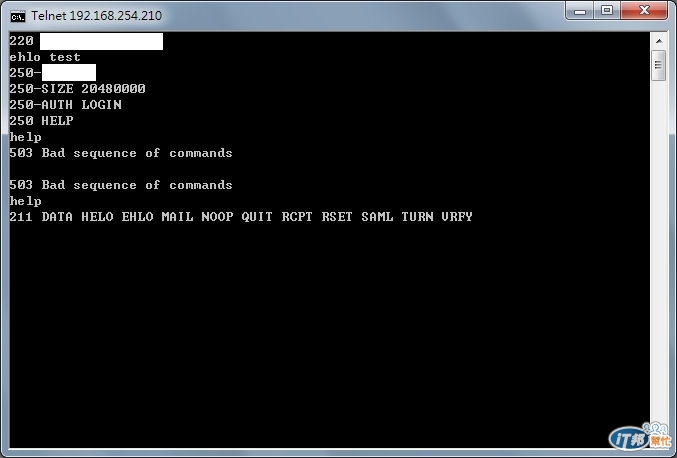This screenshot has width=677, height=458.
Task: Click the first '503 Bad sequence' line
Action: [x=121, y=153]
